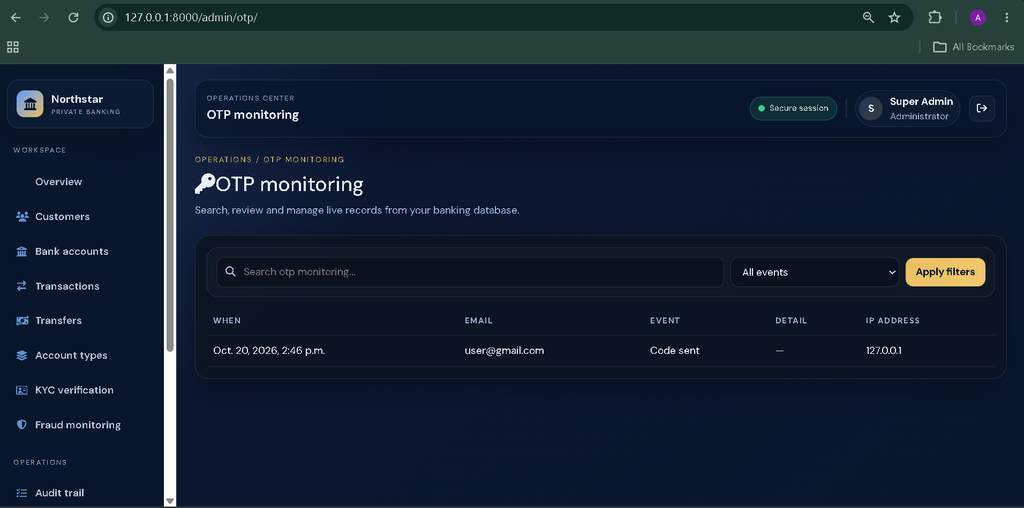Viewport: 1024px width, 508px height.
Task: Click the Code sent event cell
Action: [675, 351]
